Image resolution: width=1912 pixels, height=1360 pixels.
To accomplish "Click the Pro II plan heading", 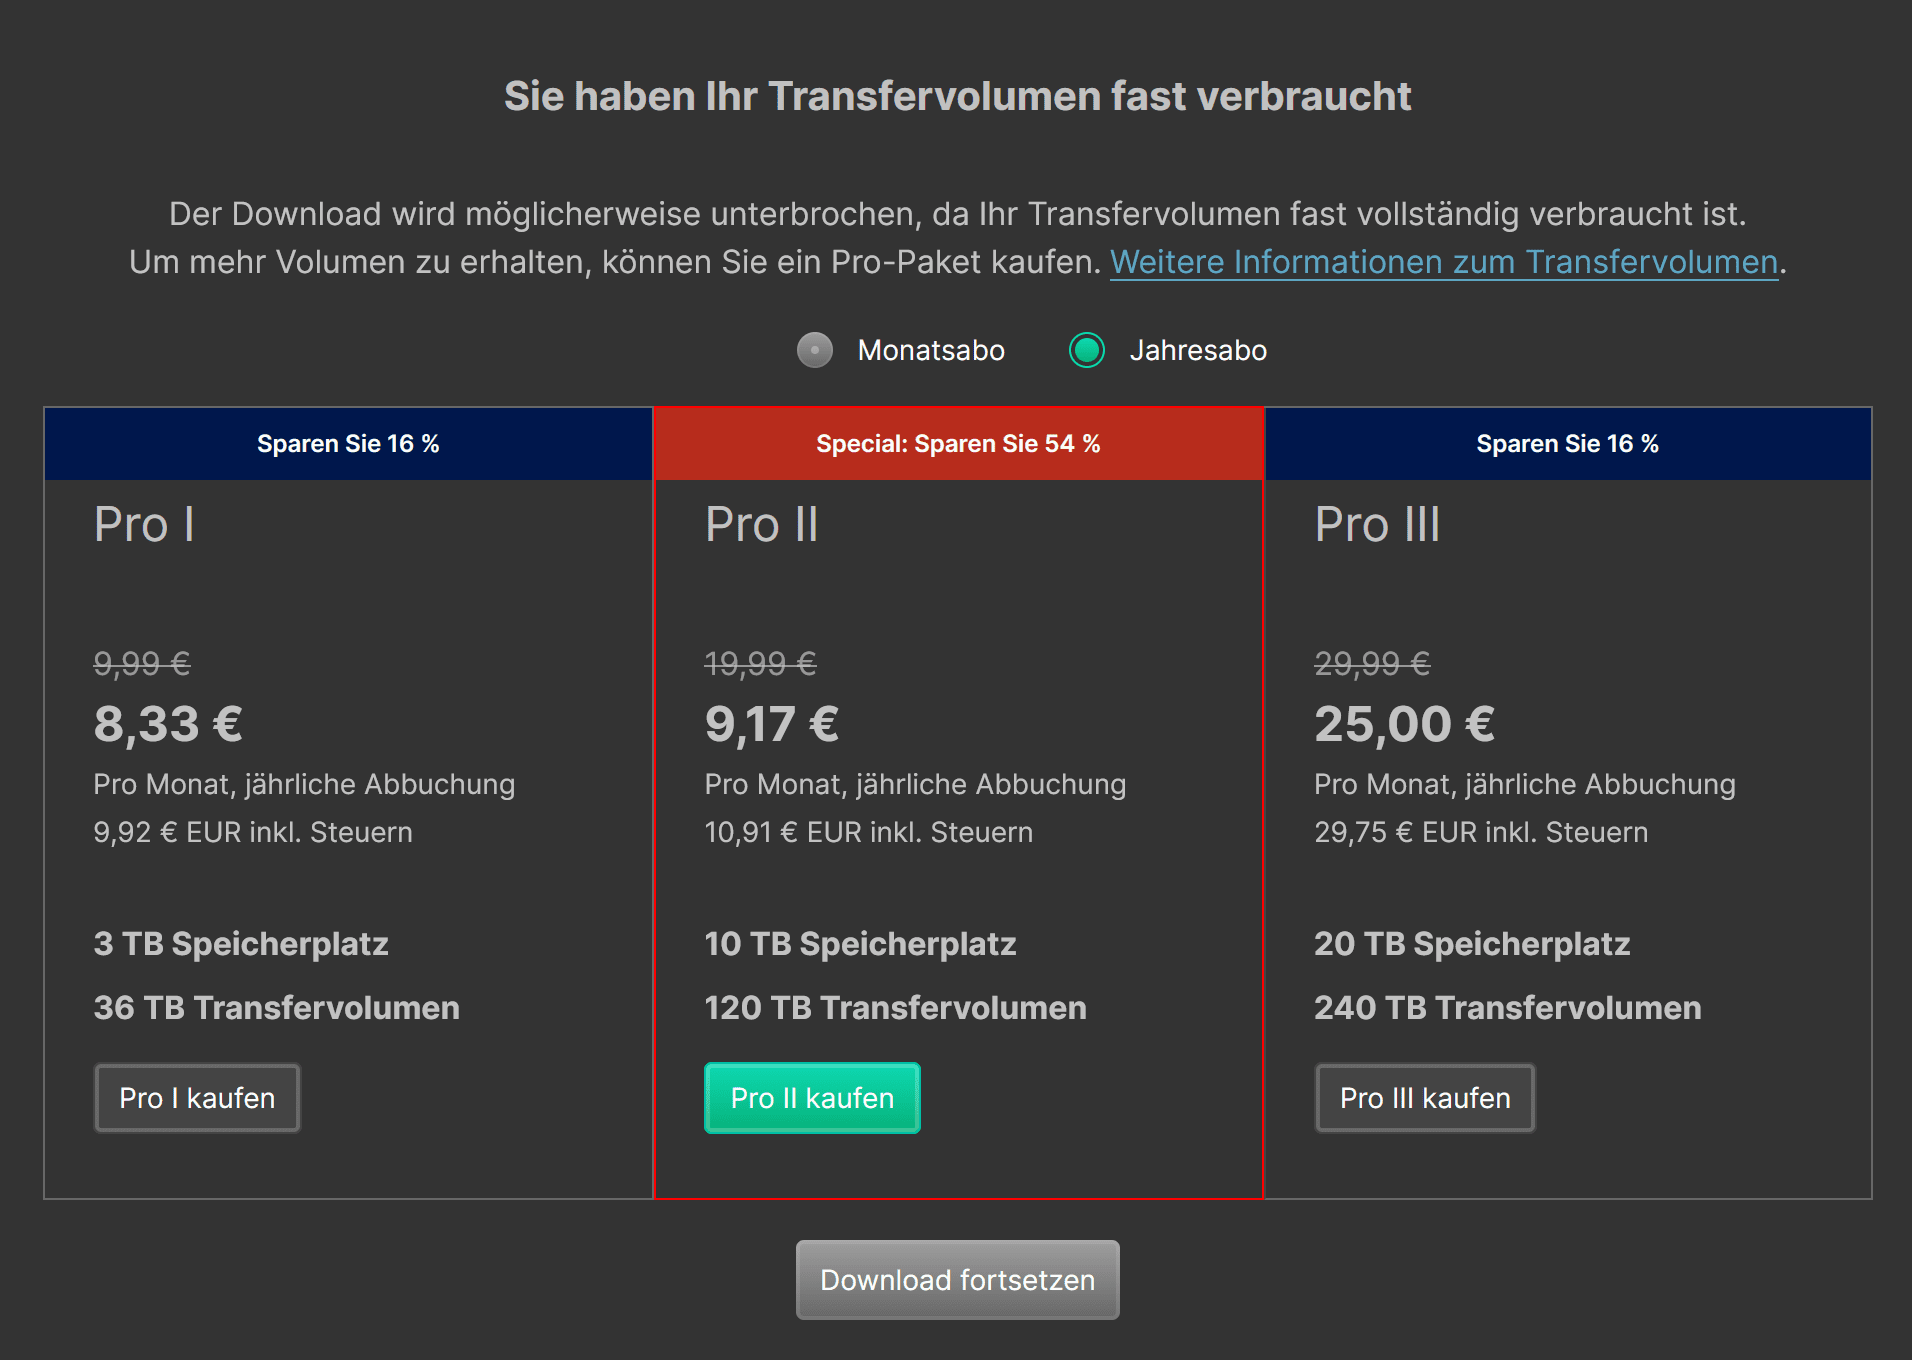I will point(762,525).
